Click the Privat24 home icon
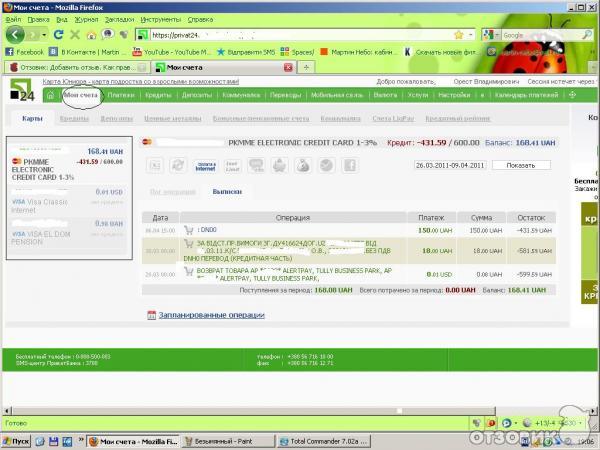 50,95
